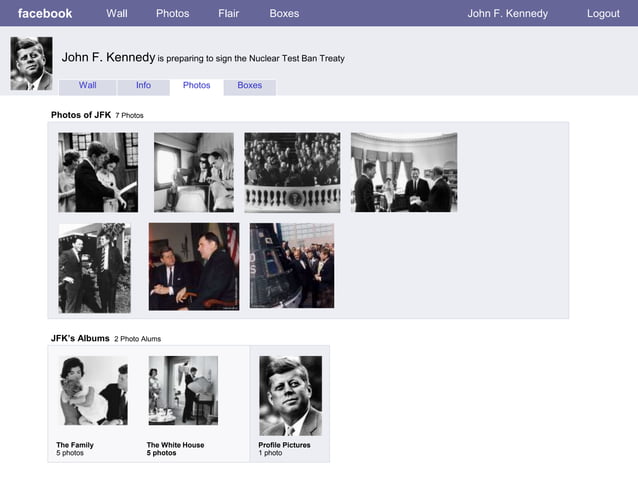
Task: Select the Photos profile tab
Action: tap(196, 86)
